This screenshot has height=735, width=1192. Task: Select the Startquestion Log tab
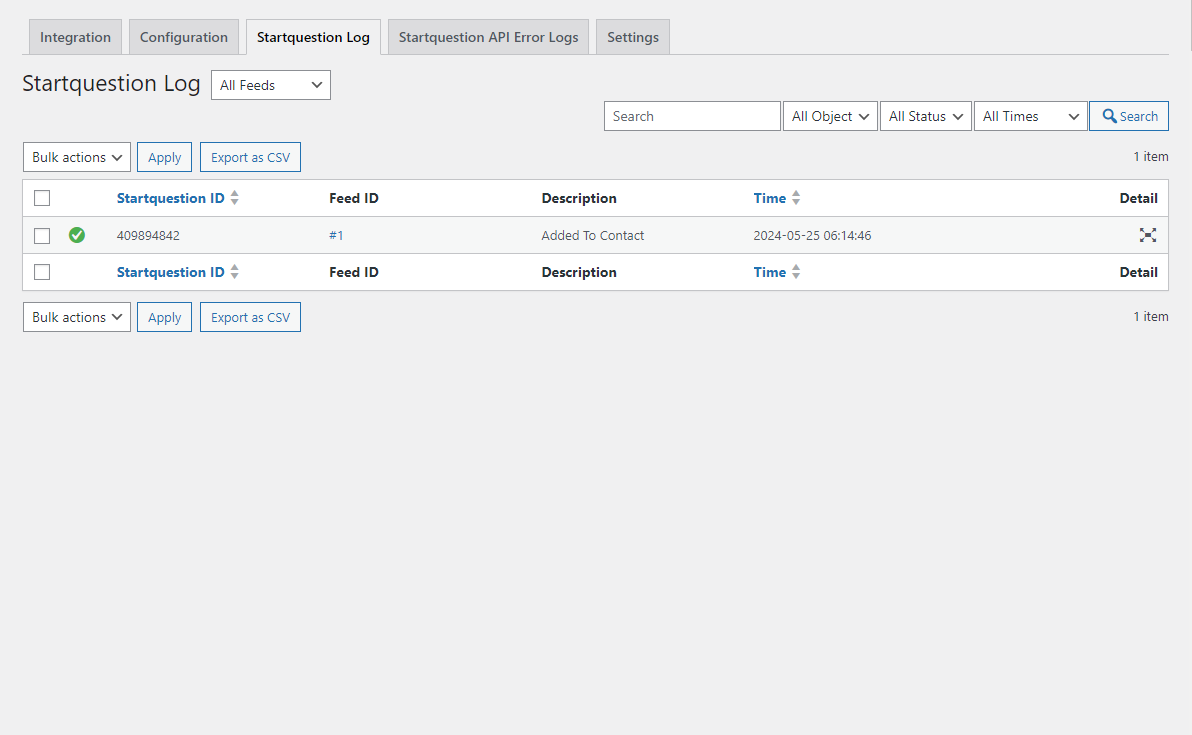coord(313,37)
